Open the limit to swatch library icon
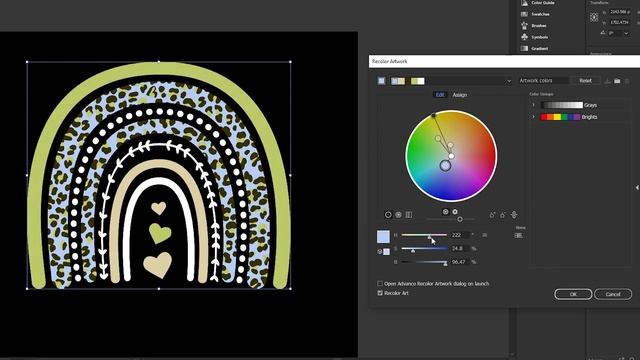The width and height of the screenshot is (640, 360). [x=518, y=236]
